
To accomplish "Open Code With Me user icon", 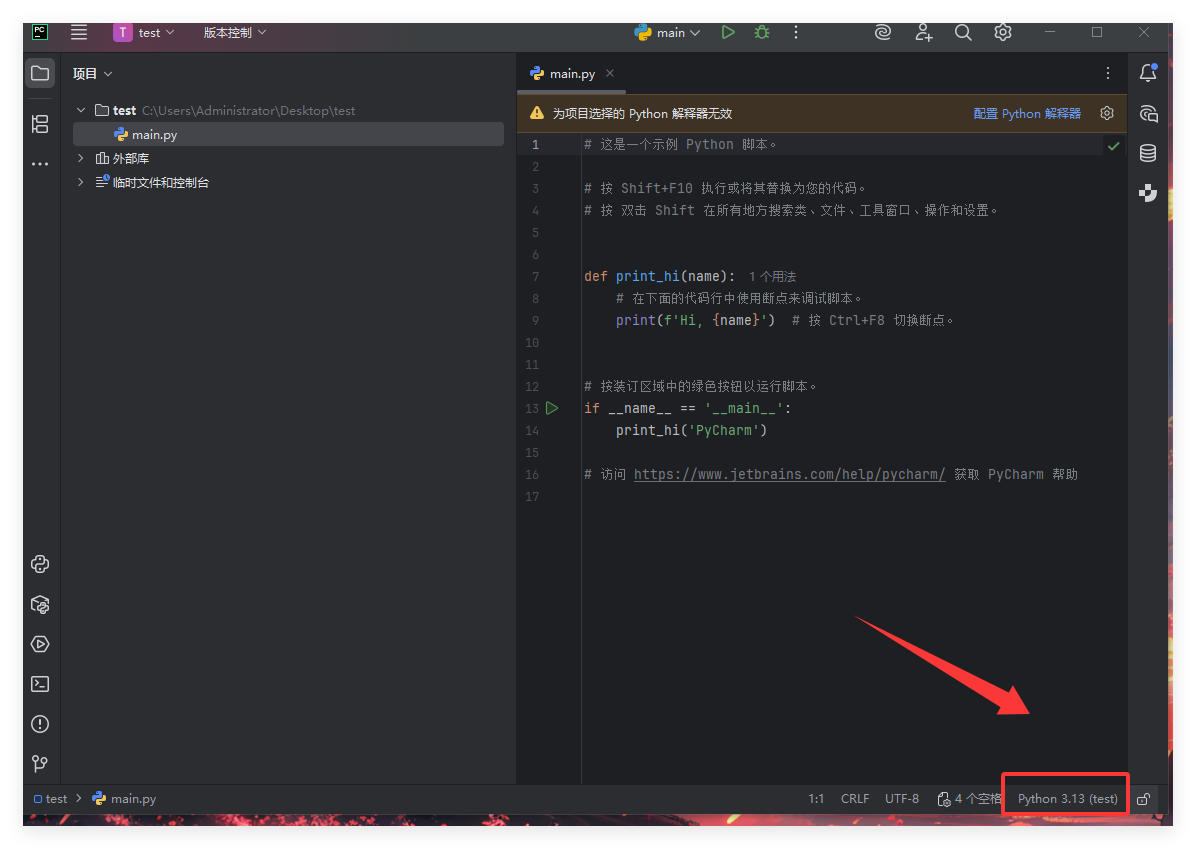I will pyautogui.click(x=923, y=32).
